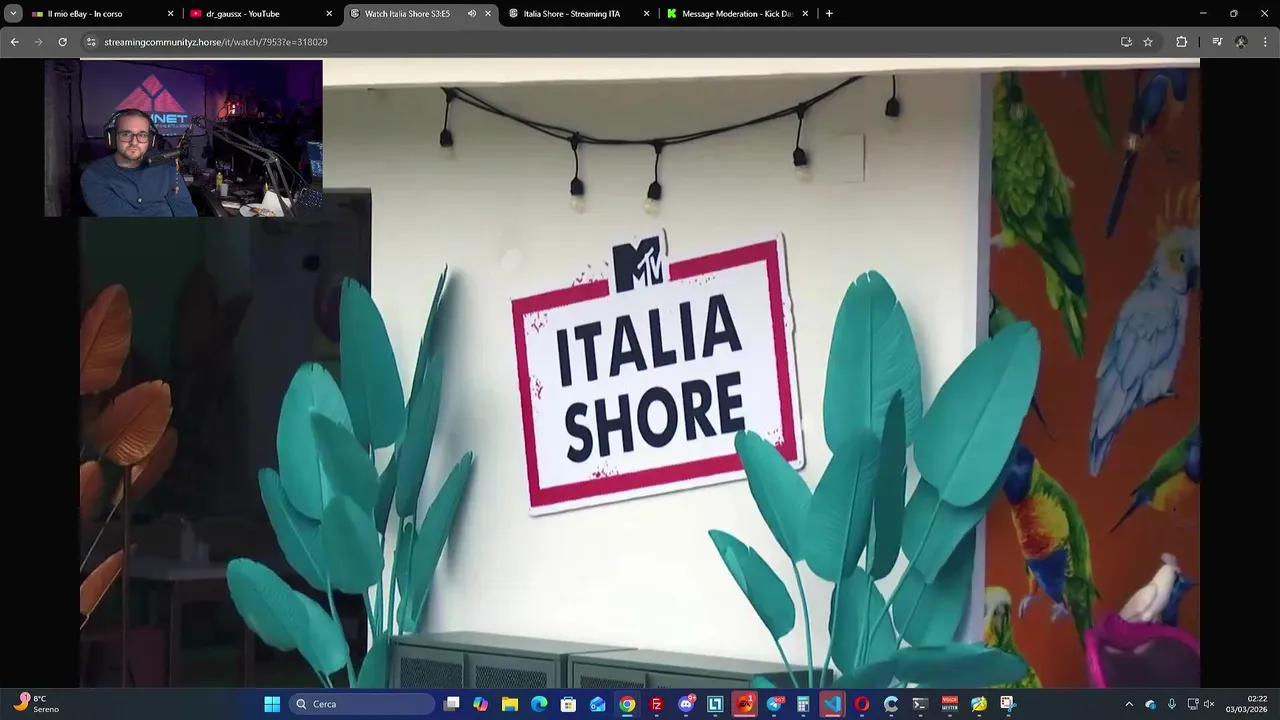Open Discord from the taskbar
The width and height of the screenshot is (1280, 720).
click(686, 704)
